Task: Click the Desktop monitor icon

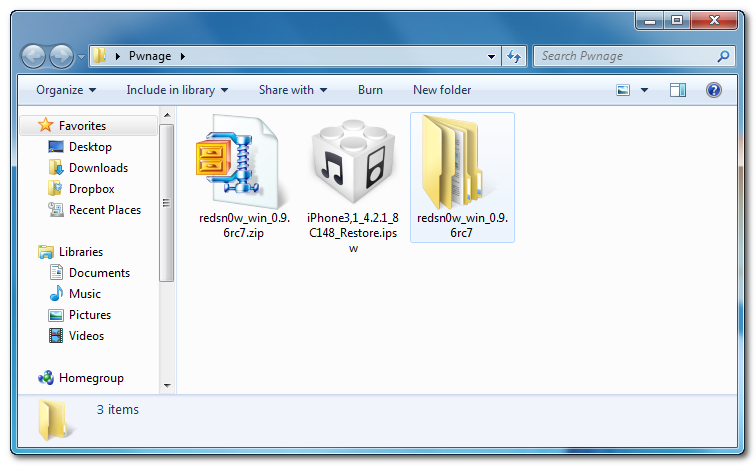Action: point(56,146)
